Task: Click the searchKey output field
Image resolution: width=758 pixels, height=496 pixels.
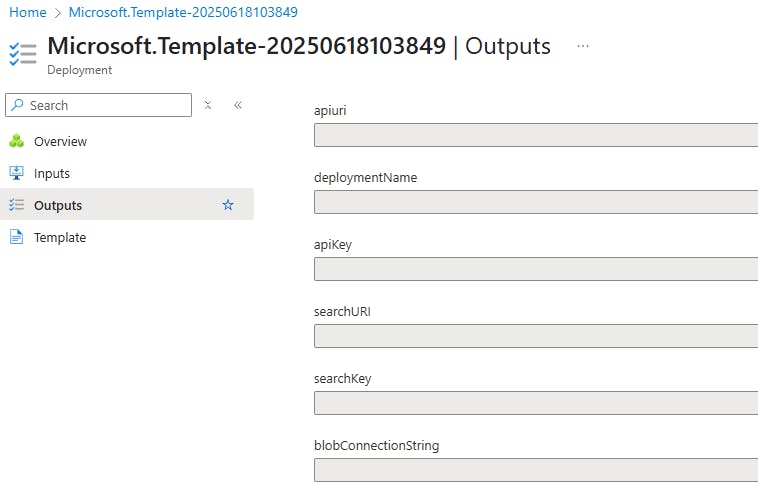Action: [536, 403]
